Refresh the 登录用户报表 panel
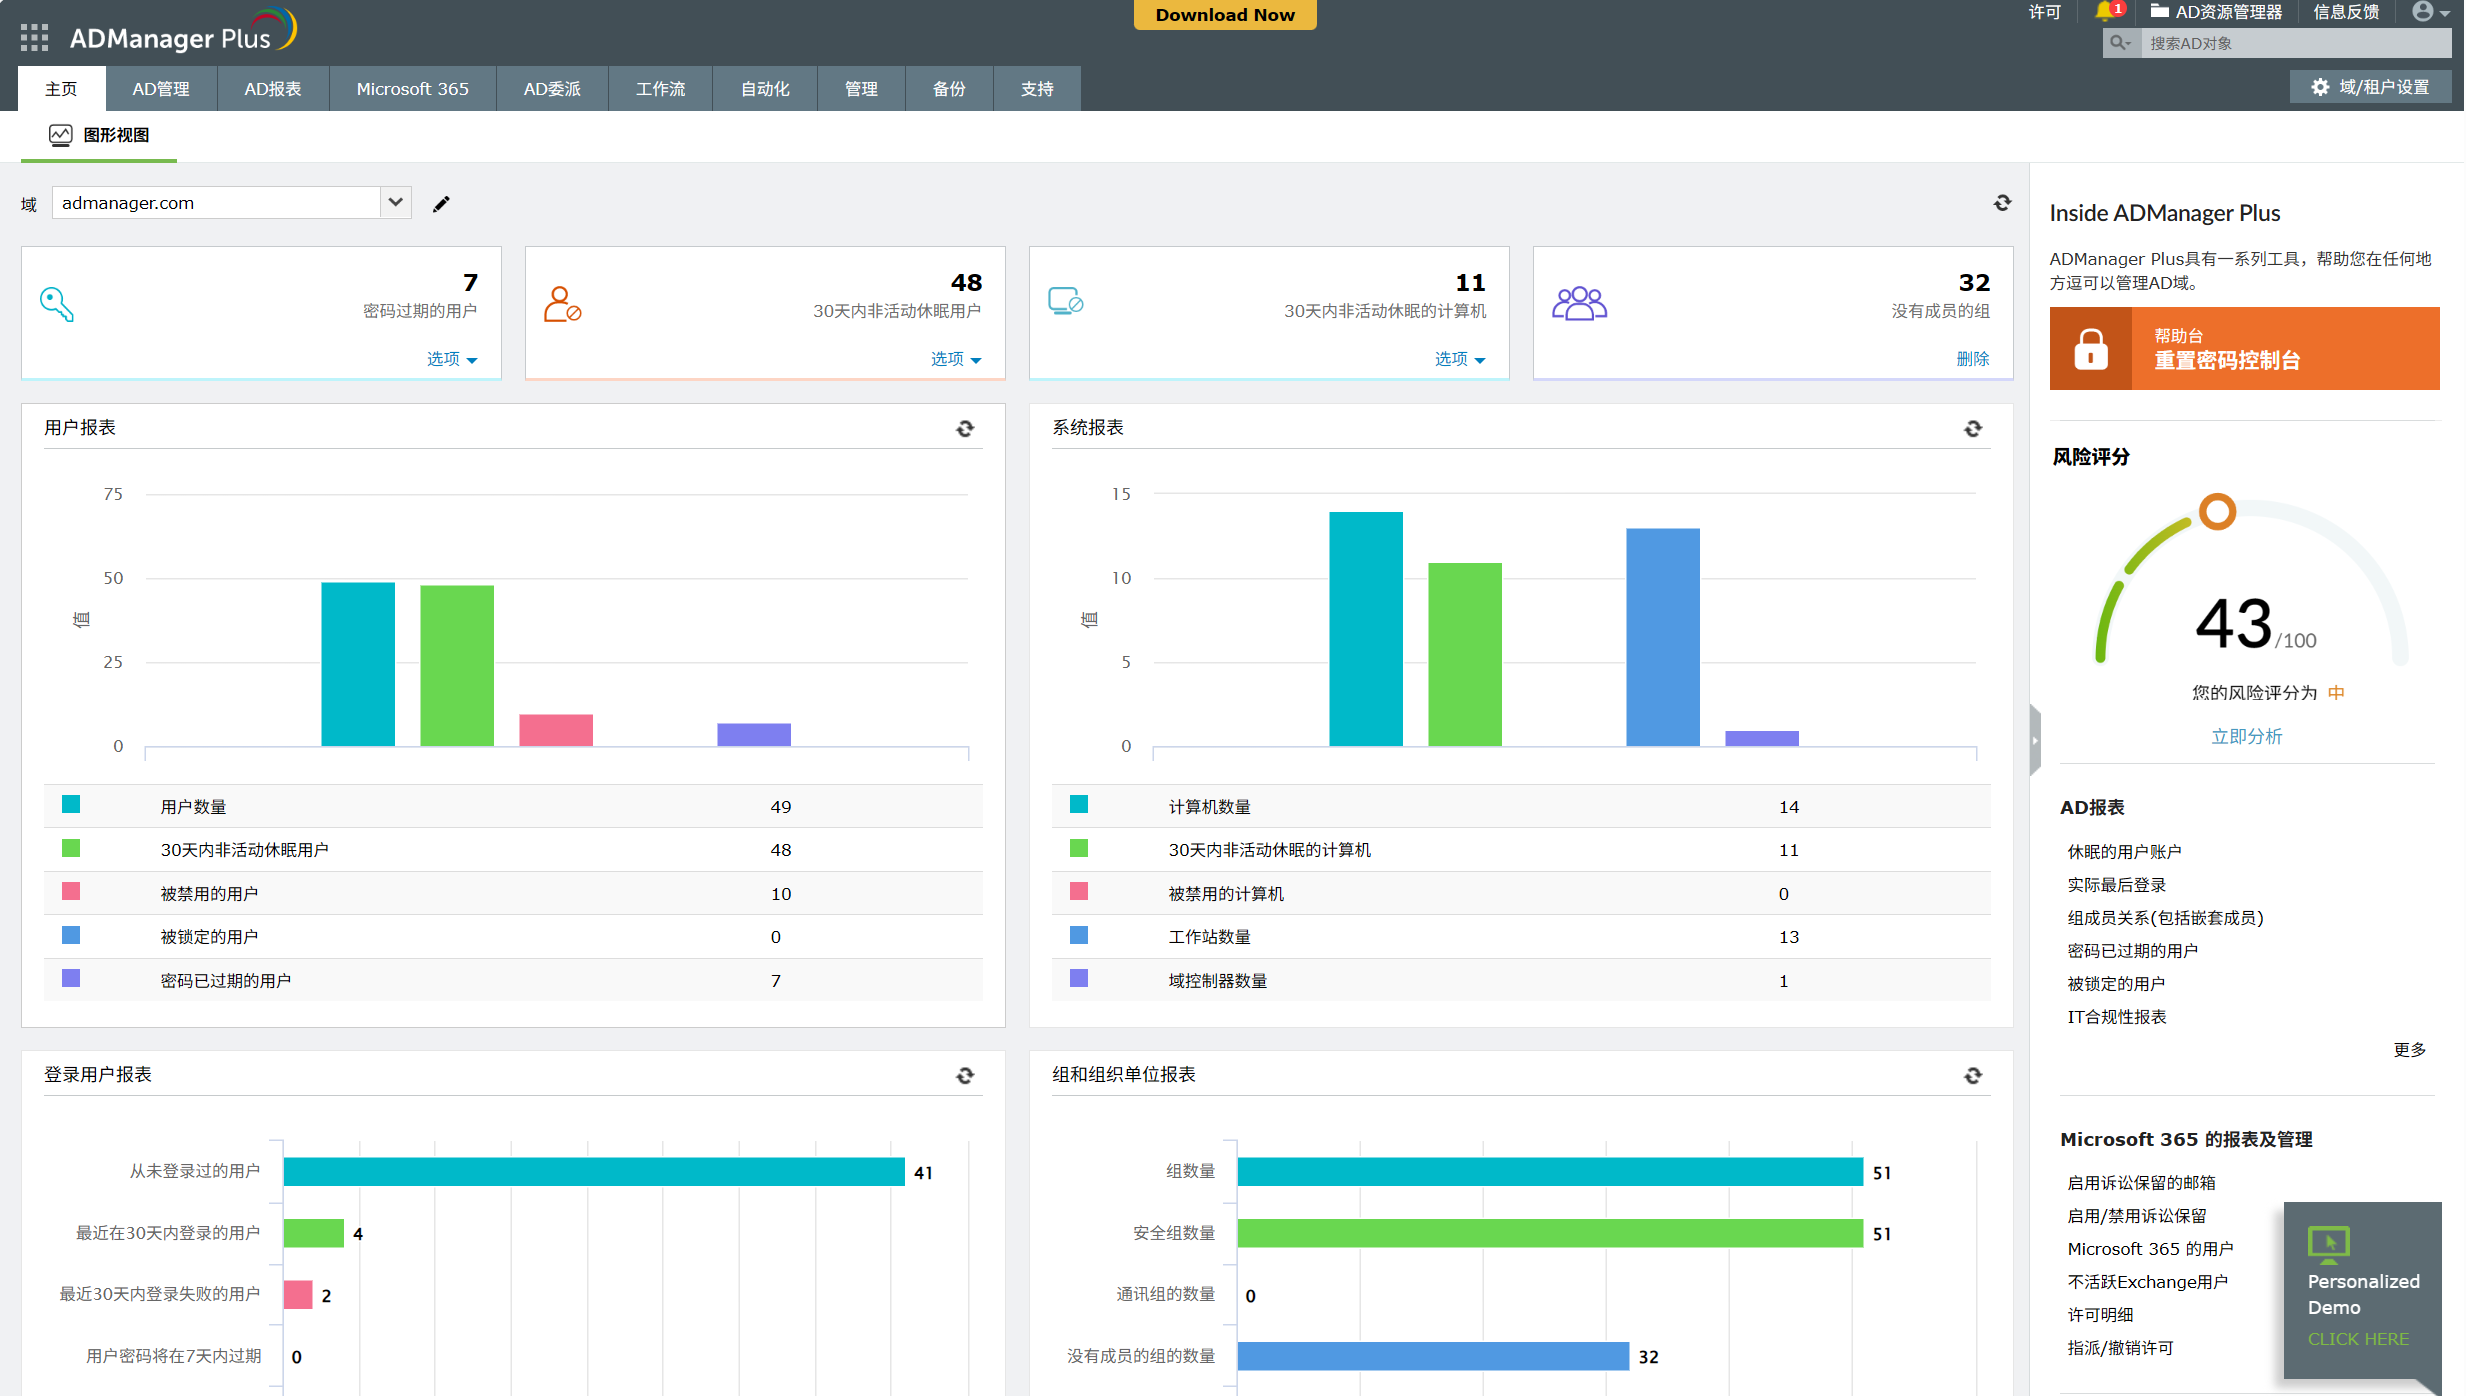 pyautogui.click(x=965, y=1076)
